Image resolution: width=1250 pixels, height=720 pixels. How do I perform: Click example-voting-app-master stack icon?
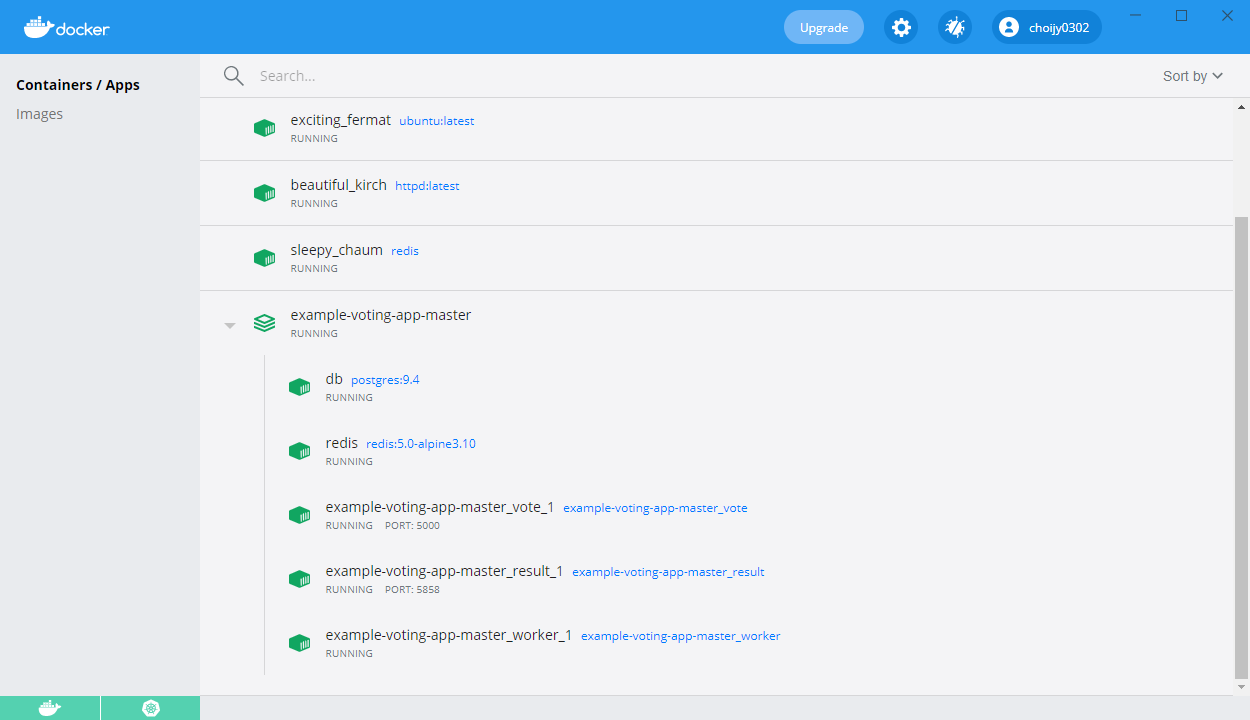point(264,323)
